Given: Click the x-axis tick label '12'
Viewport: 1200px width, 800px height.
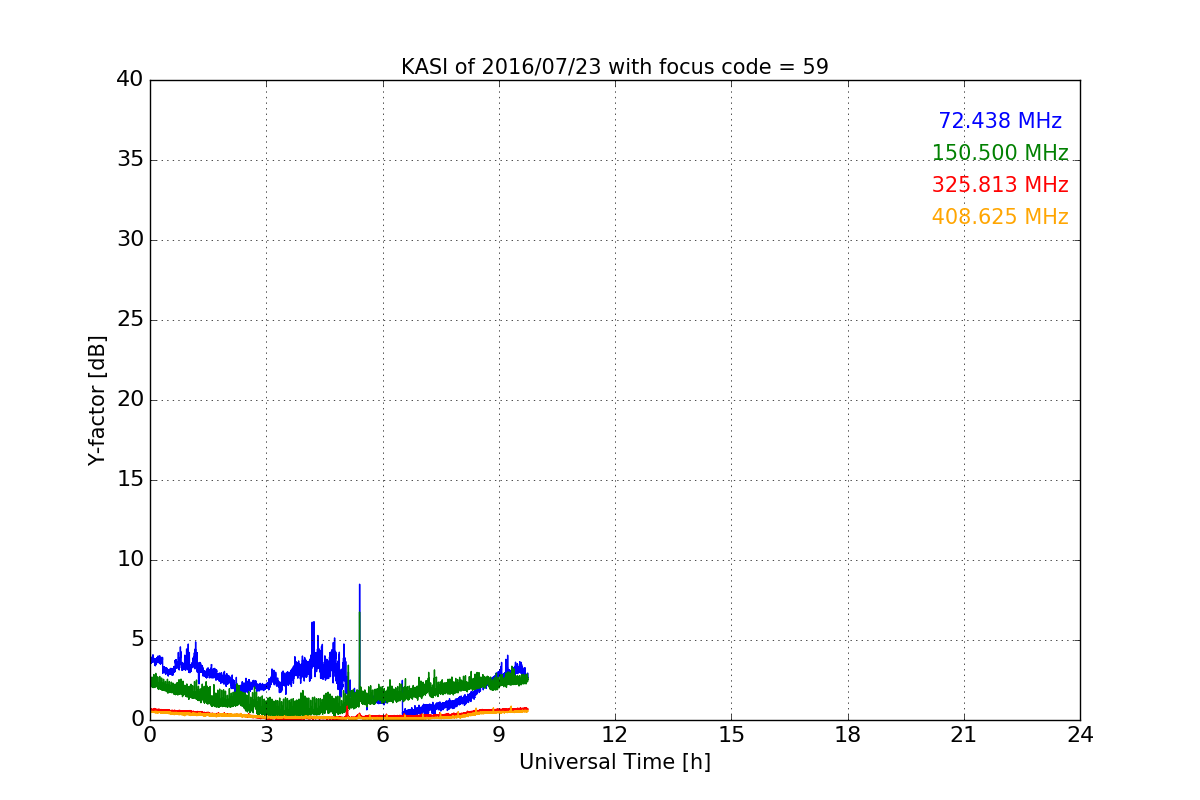Looking at the screenshot, I should tap(615, 734).
